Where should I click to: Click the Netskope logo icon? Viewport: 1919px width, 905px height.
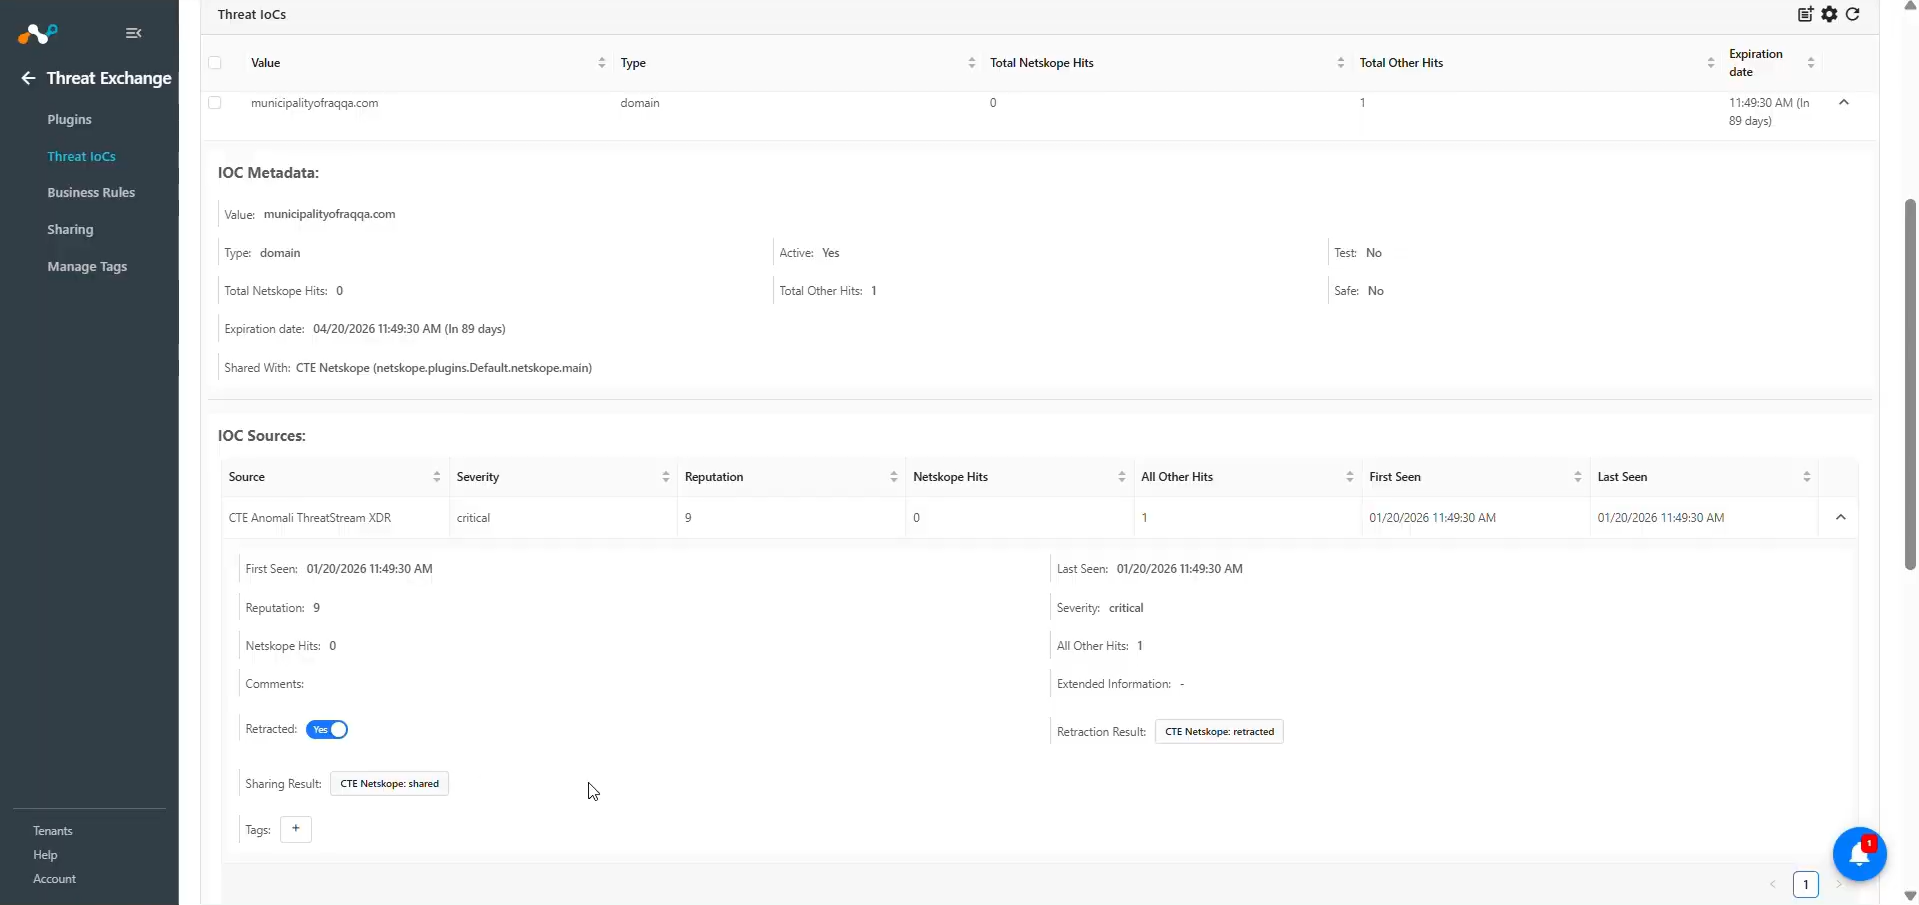(x=38, y=34)
